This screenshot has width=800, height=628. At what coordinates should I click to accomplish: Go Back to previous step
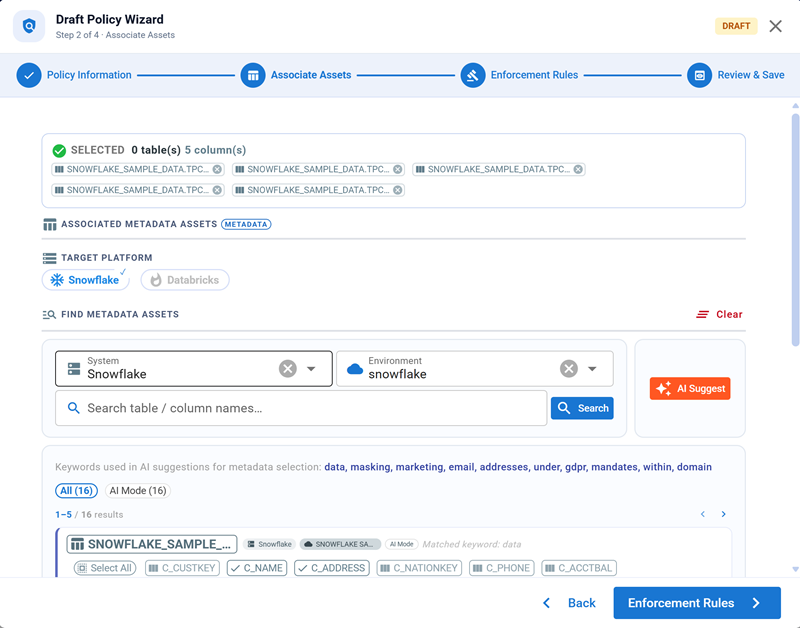[x=569, y=603]
